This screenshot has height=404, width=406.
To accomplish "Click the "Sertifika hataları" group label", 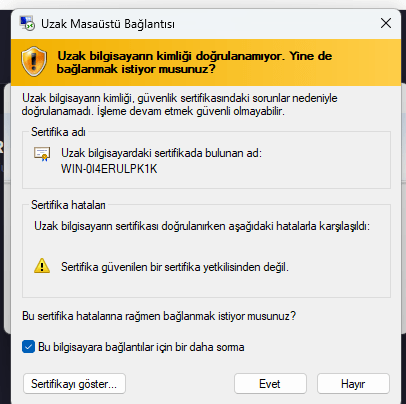I will pyautogui.click(x=68, y=205).
